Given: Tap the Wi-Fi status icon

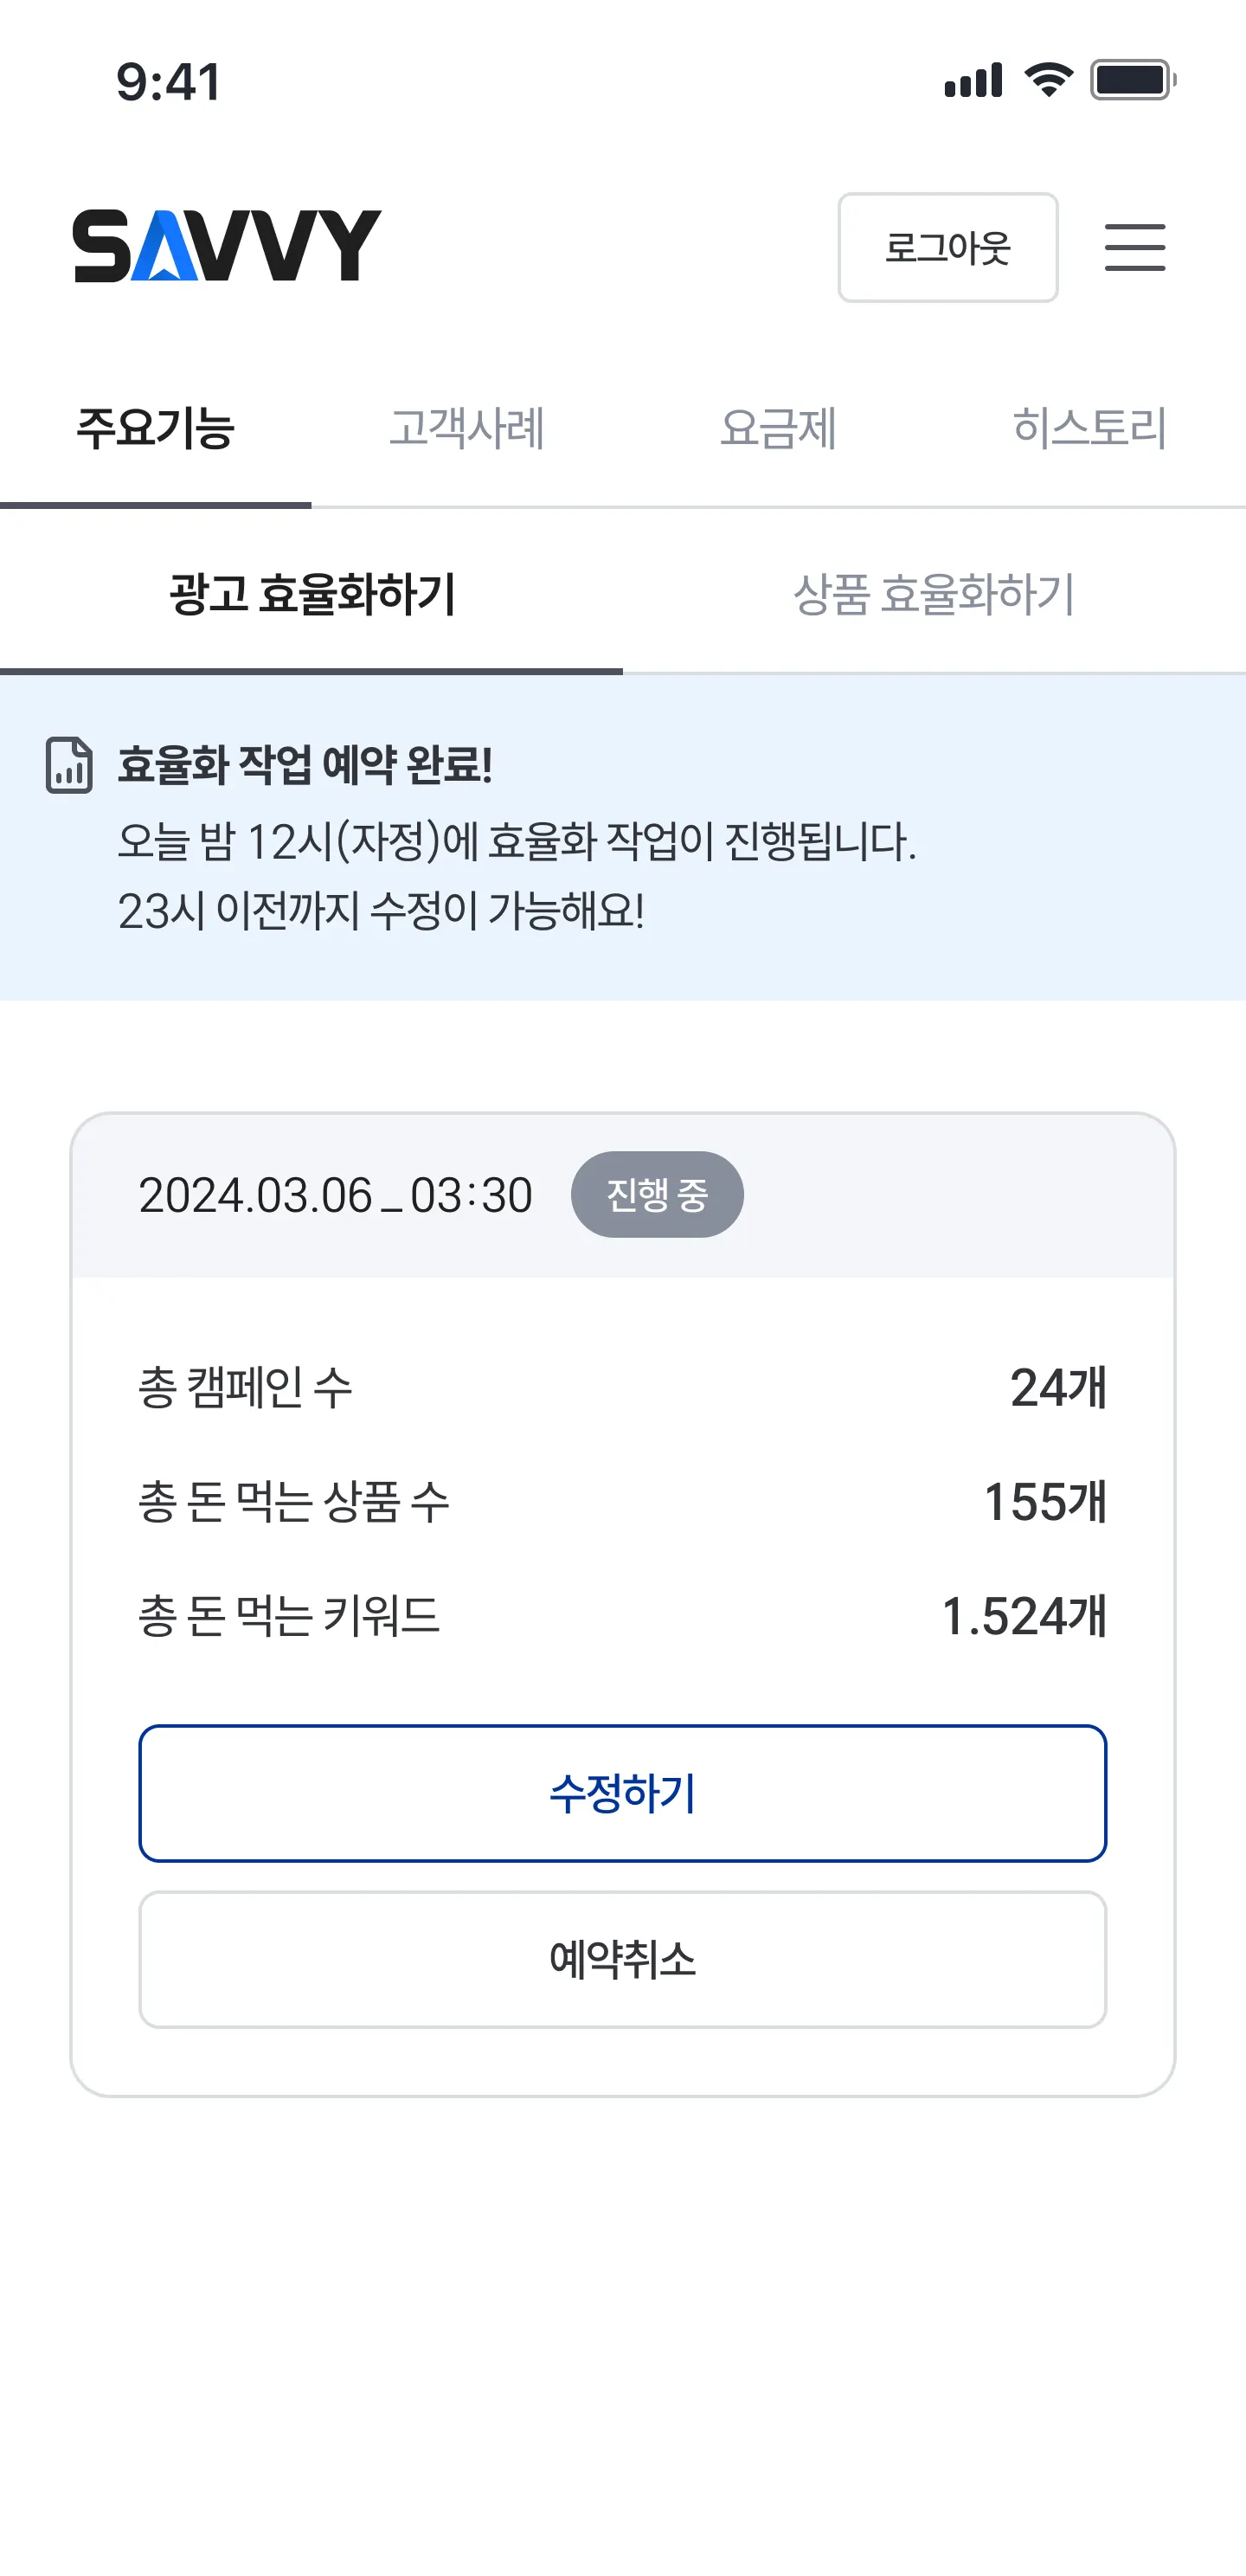Looking at the screenshot, I should click(x=1048, y=80).
